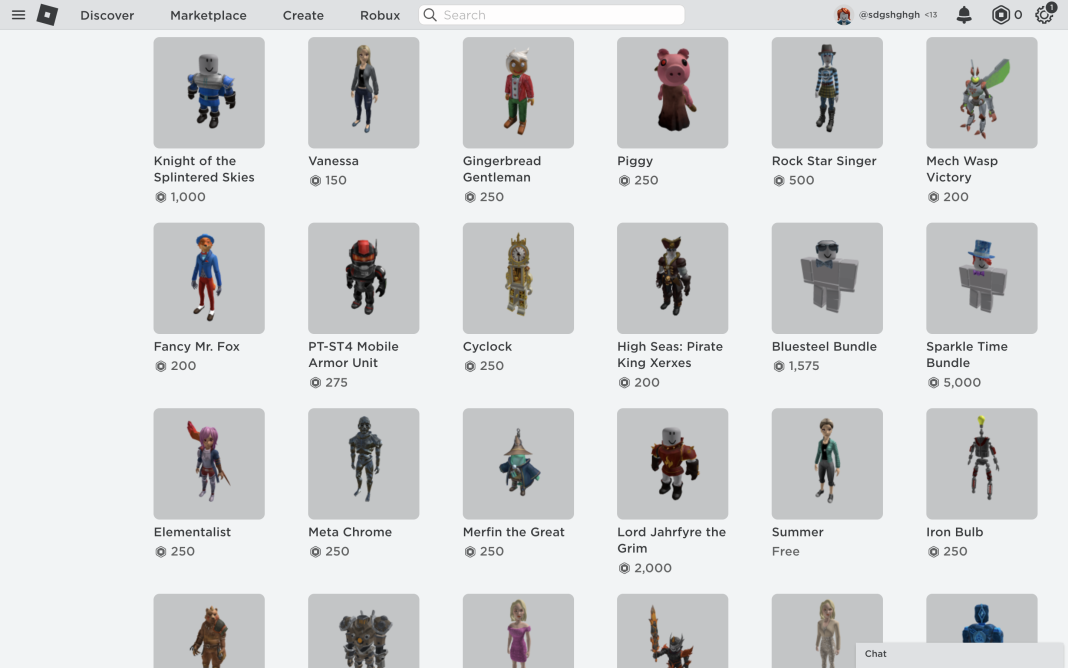Click the user avatar headshot icon
Viewport: 1068px width, 668px height.
pyautogui.click(x=843, y=14)
